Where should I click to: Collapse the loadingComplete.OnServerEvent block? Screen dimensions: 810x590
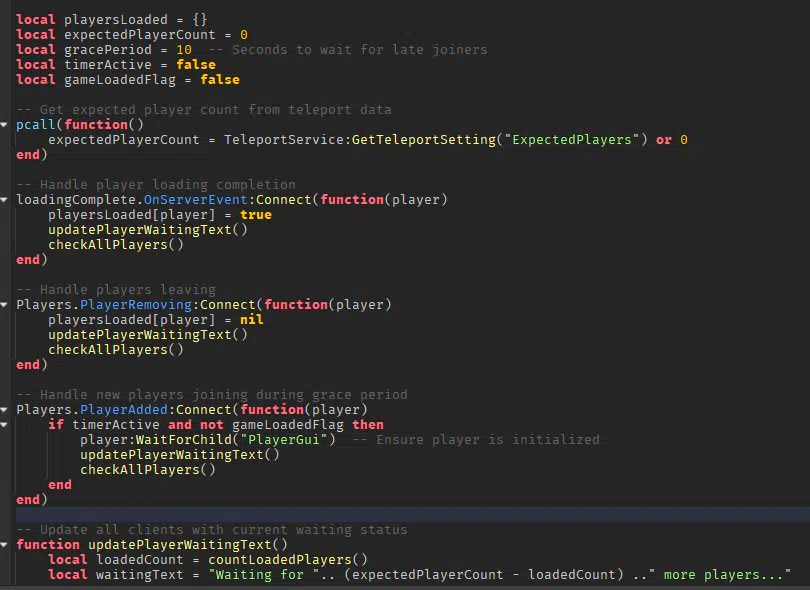pyautogui.click(x=7, y=200)
